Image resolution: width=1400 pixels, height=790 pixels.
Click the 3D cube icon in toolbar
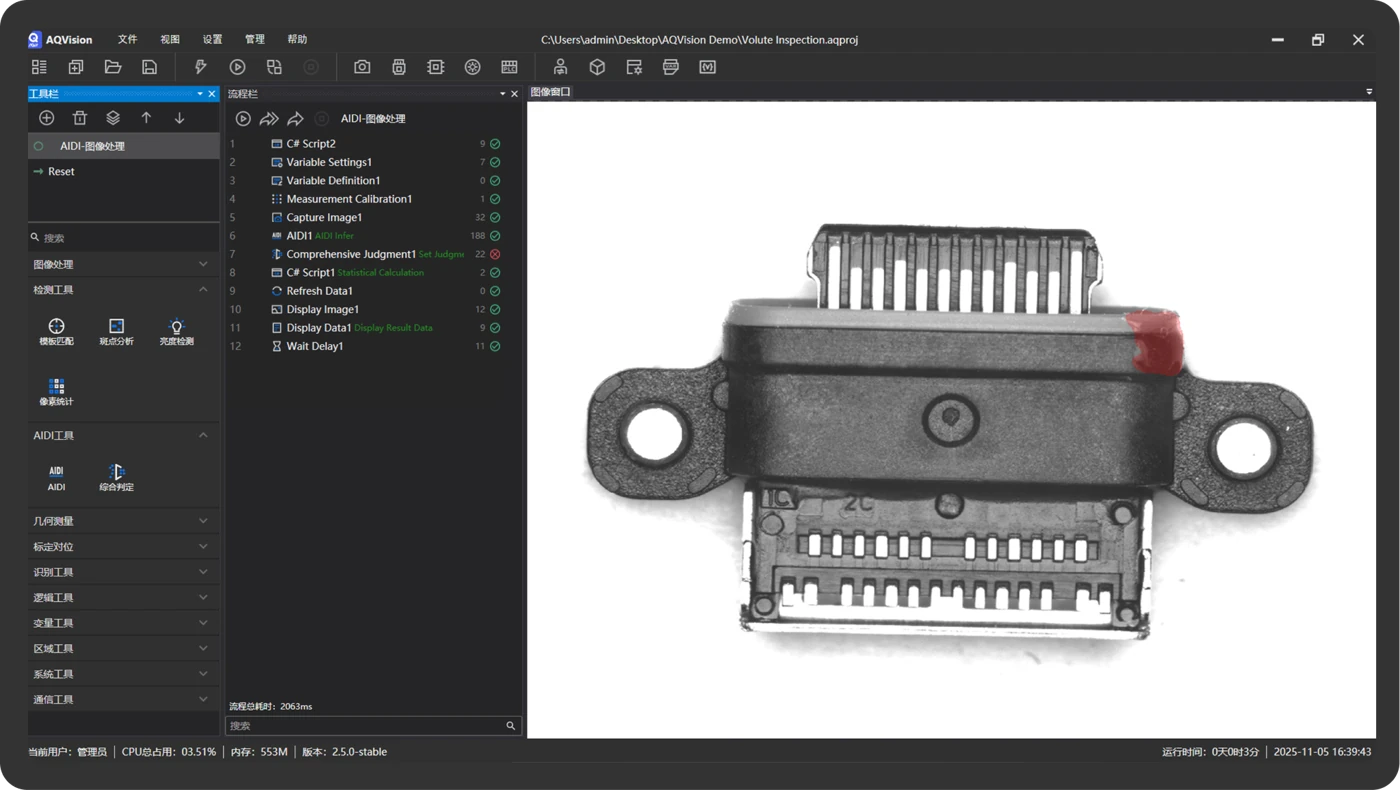(597, 67)
